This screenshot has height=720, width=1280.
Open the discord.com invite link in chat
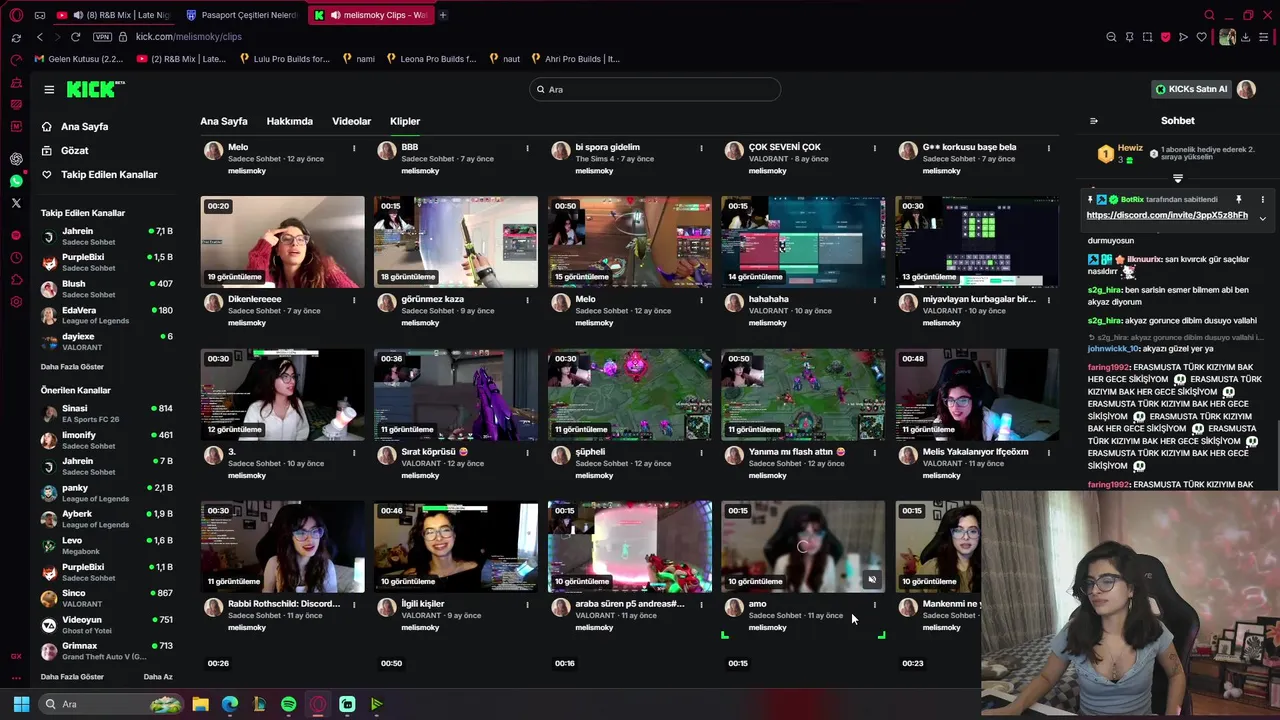(1167, 215)
